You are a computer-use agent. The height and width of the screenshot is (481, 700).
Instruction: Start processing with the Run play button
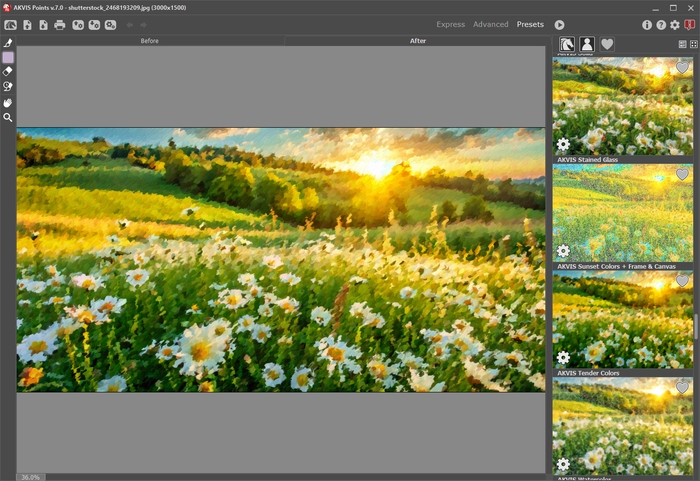pos(559,25)
